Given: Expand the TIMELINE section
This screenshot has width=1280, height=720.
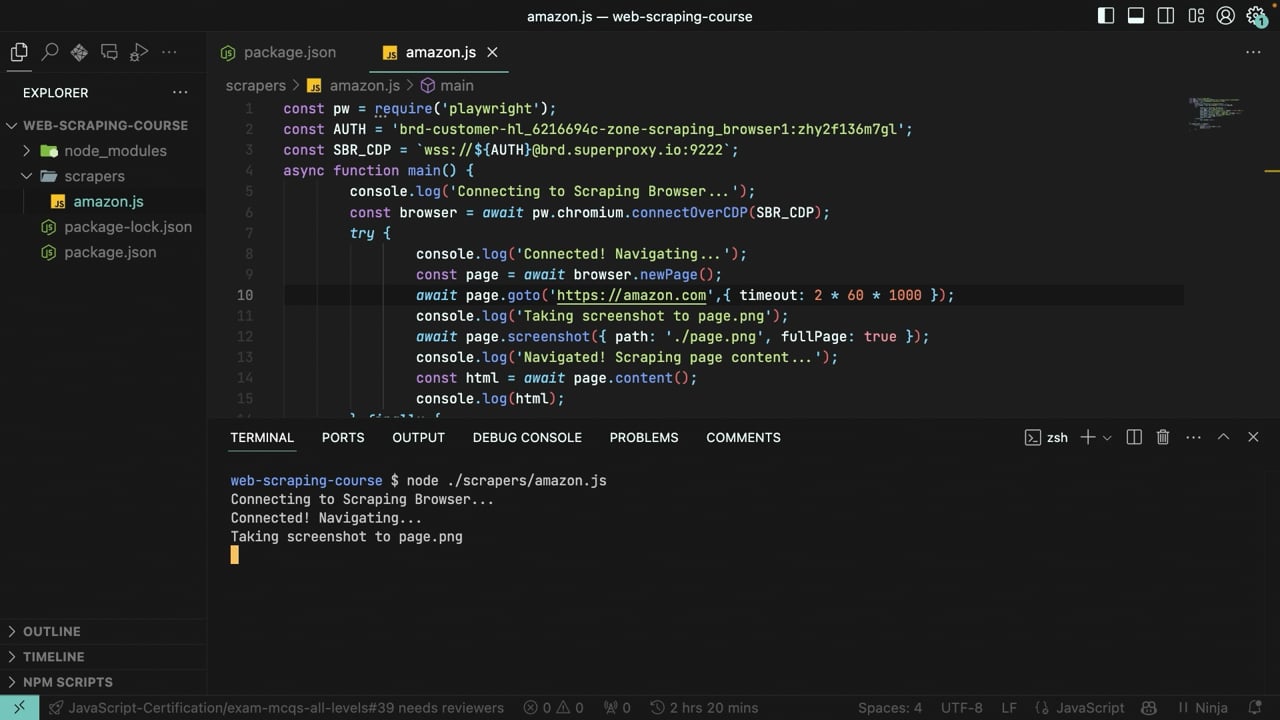Looking at the screenshot, I should click(x=104, y=657).
